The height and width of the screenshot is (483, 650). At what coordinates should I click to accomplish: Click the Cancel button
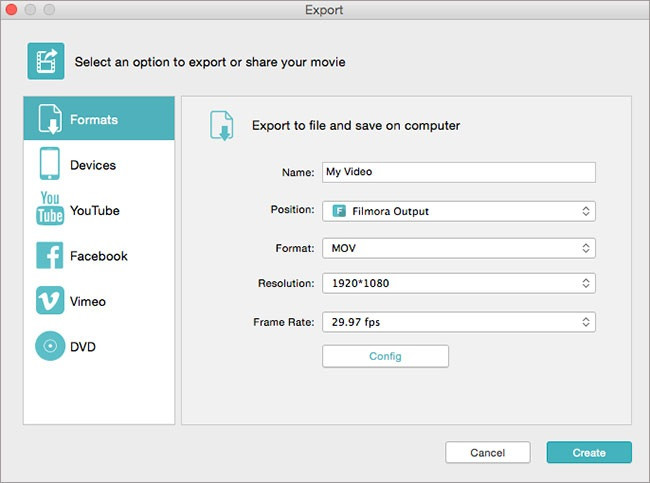pos(488,452)
